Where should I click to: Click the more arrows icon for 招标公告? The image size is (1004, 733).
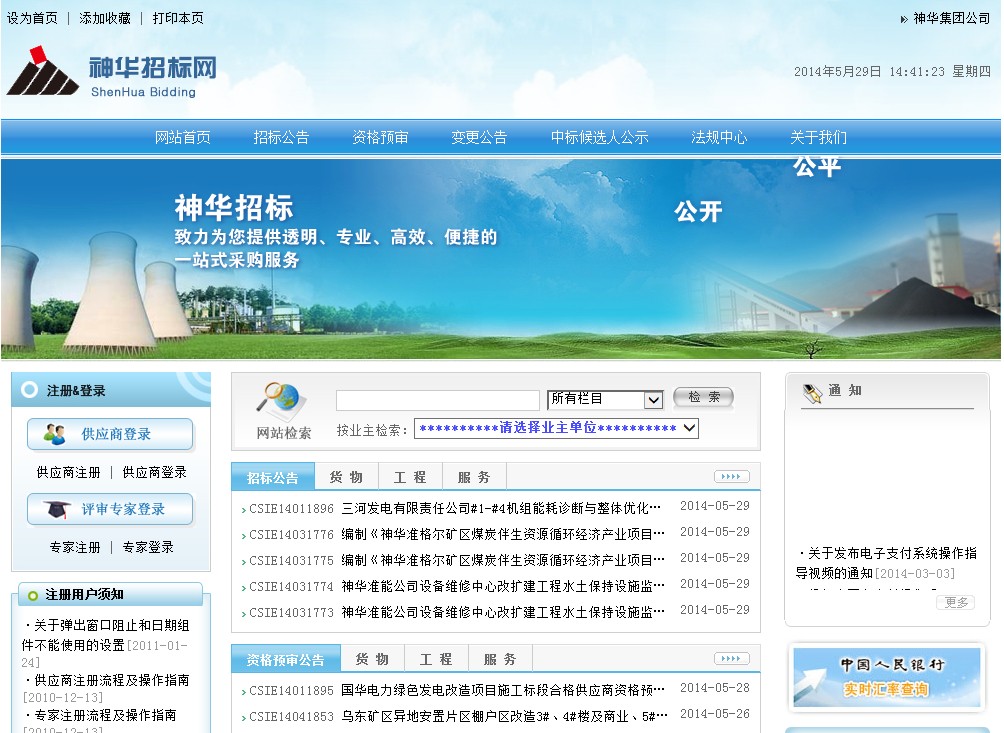click(731, 476)
